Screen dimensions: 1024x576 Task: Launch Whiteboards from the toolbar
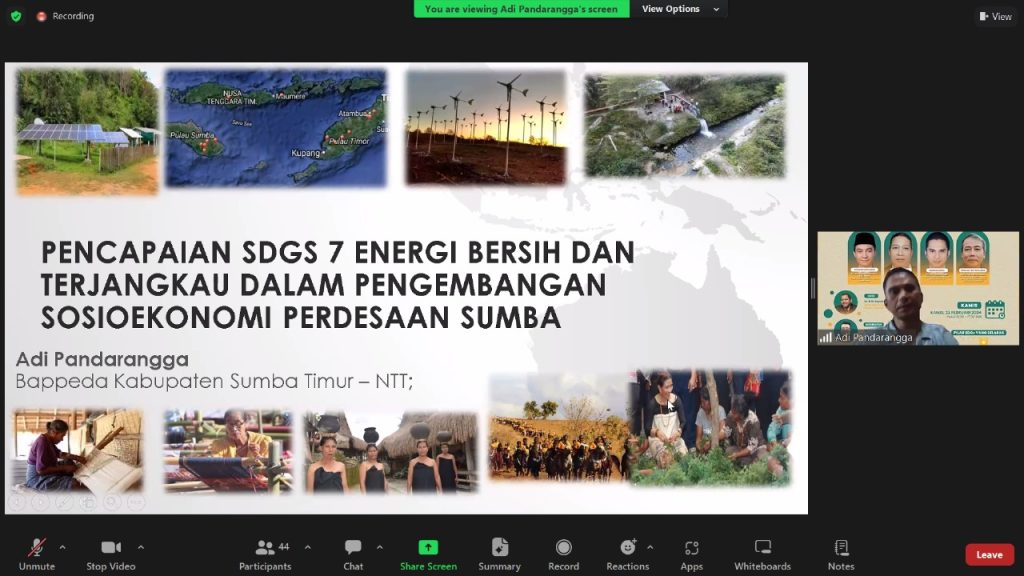[763, 553]
